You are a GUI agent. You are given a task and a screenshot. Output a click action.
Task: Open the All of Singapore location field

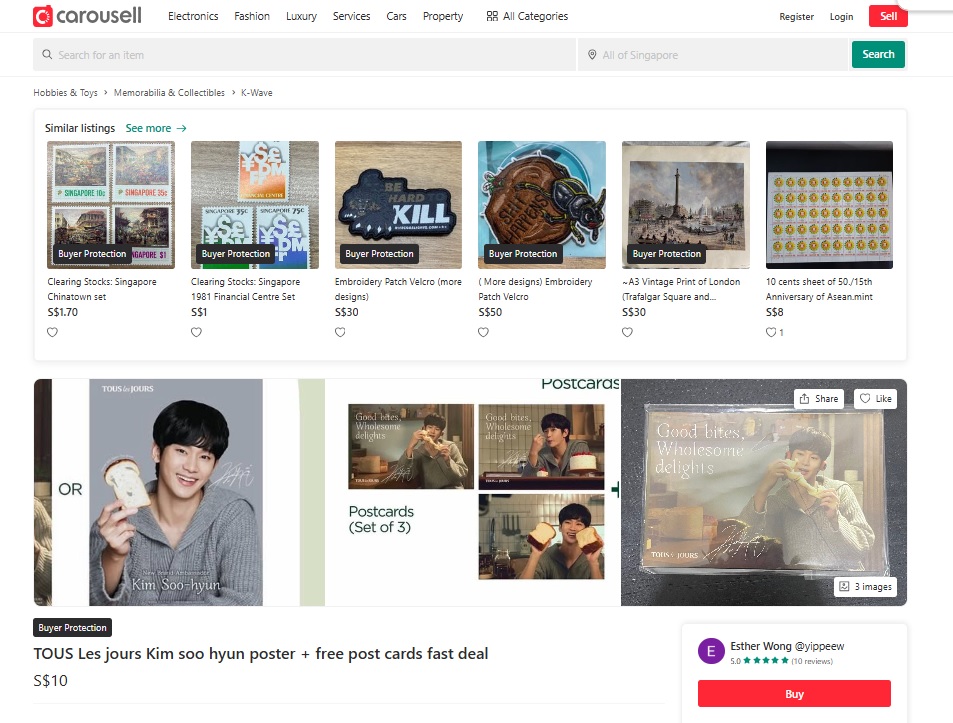point(712,55)
